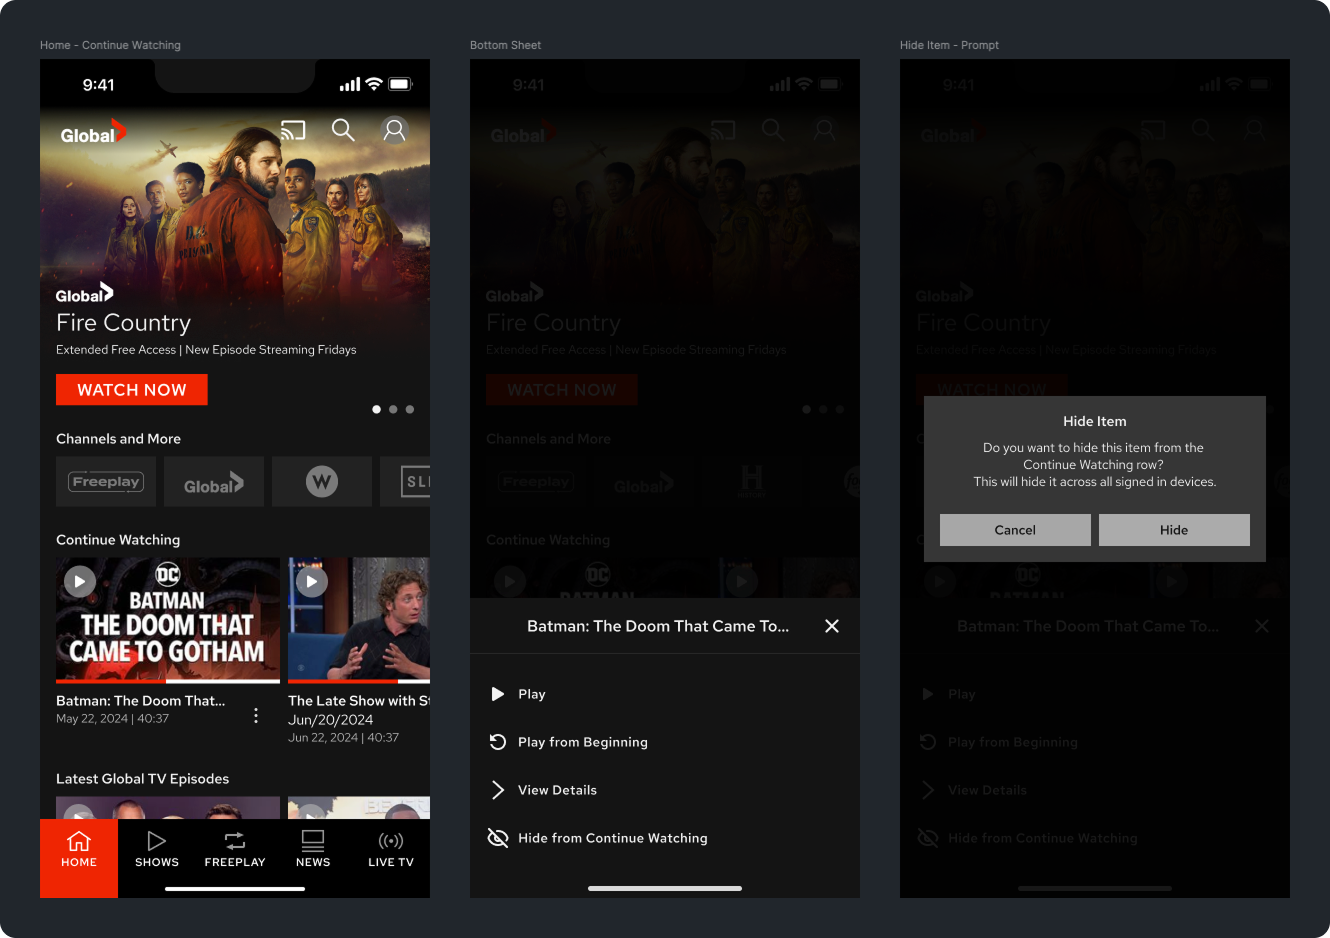Click Batman: The Doom That... title text
The width and height of the screenshot is (1330, 938).
(141, 701)
